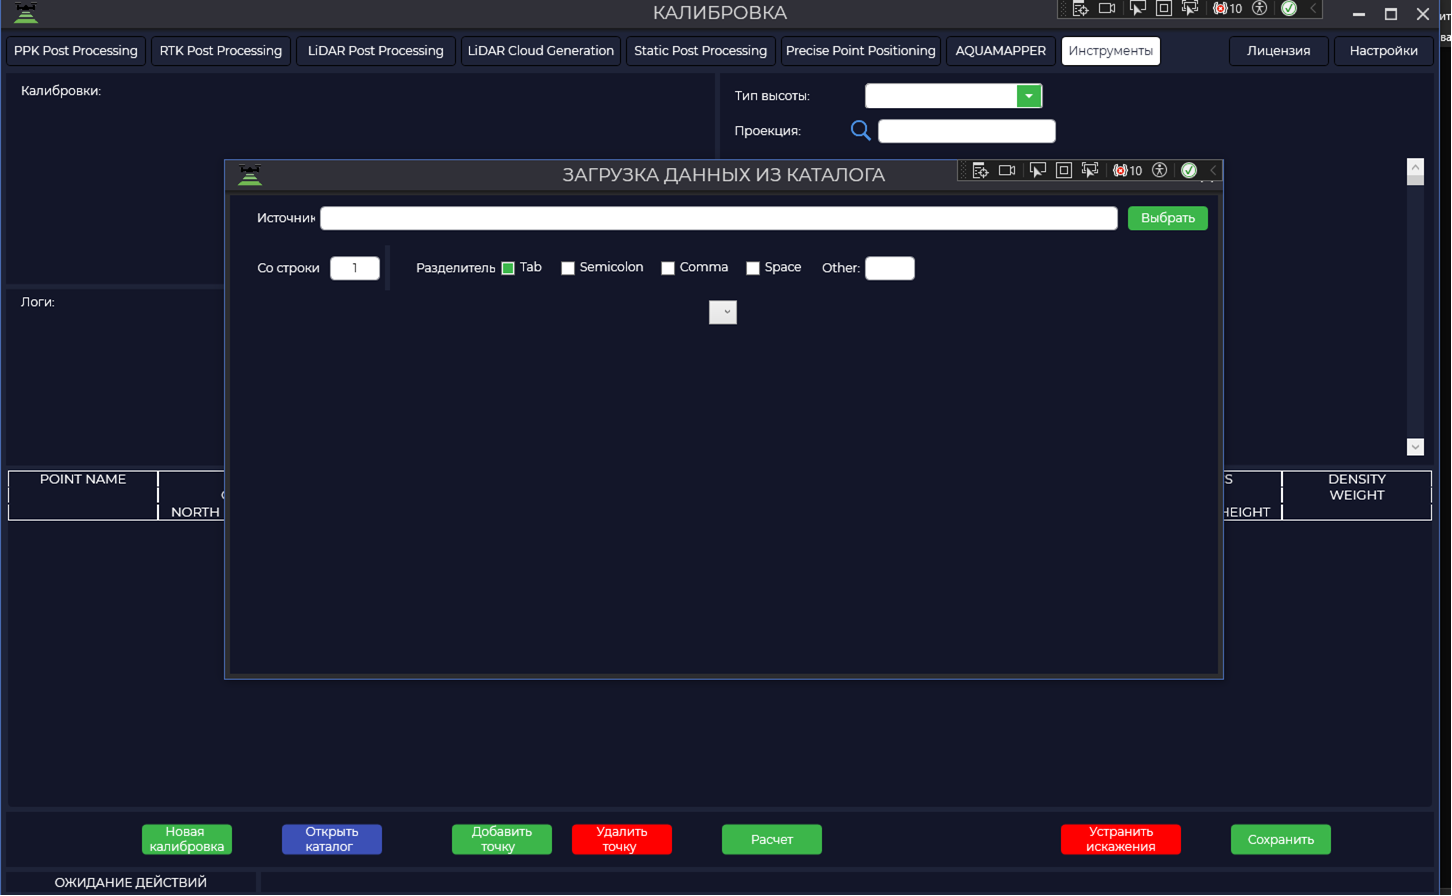
Task: Click the green Выбрать button
Action: (x=1168, y=218)
